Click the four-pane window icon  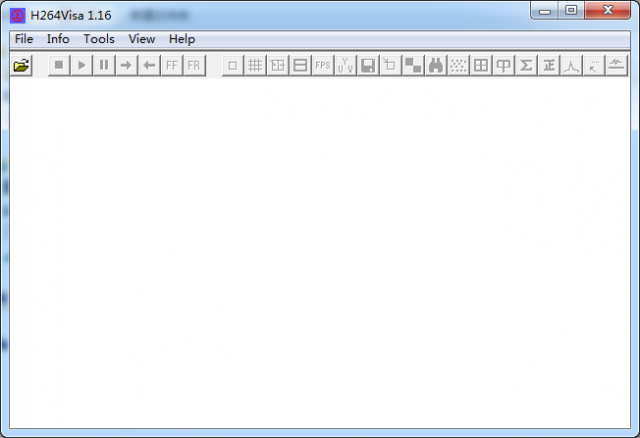click(481, 65)
